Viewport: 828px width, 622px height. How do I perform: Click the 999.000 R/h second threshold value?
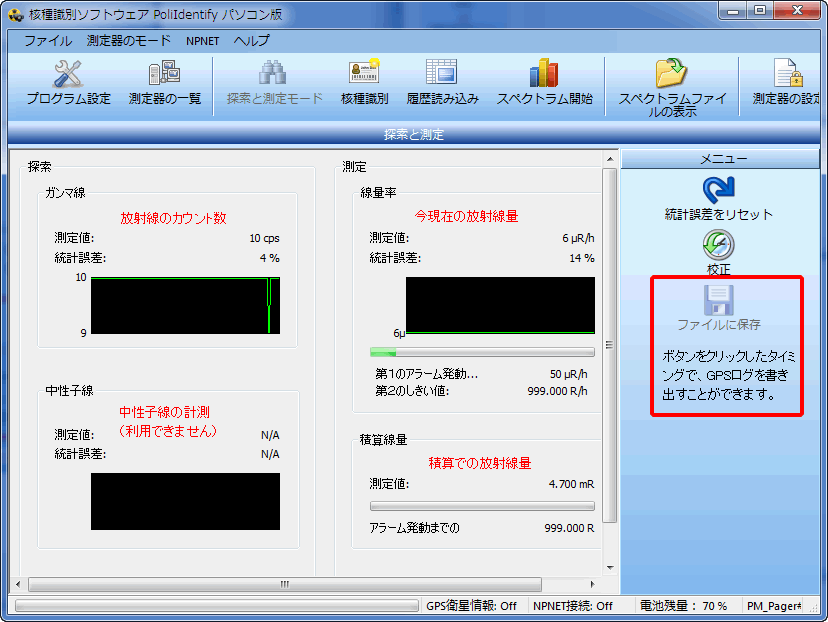coord(557,391)
